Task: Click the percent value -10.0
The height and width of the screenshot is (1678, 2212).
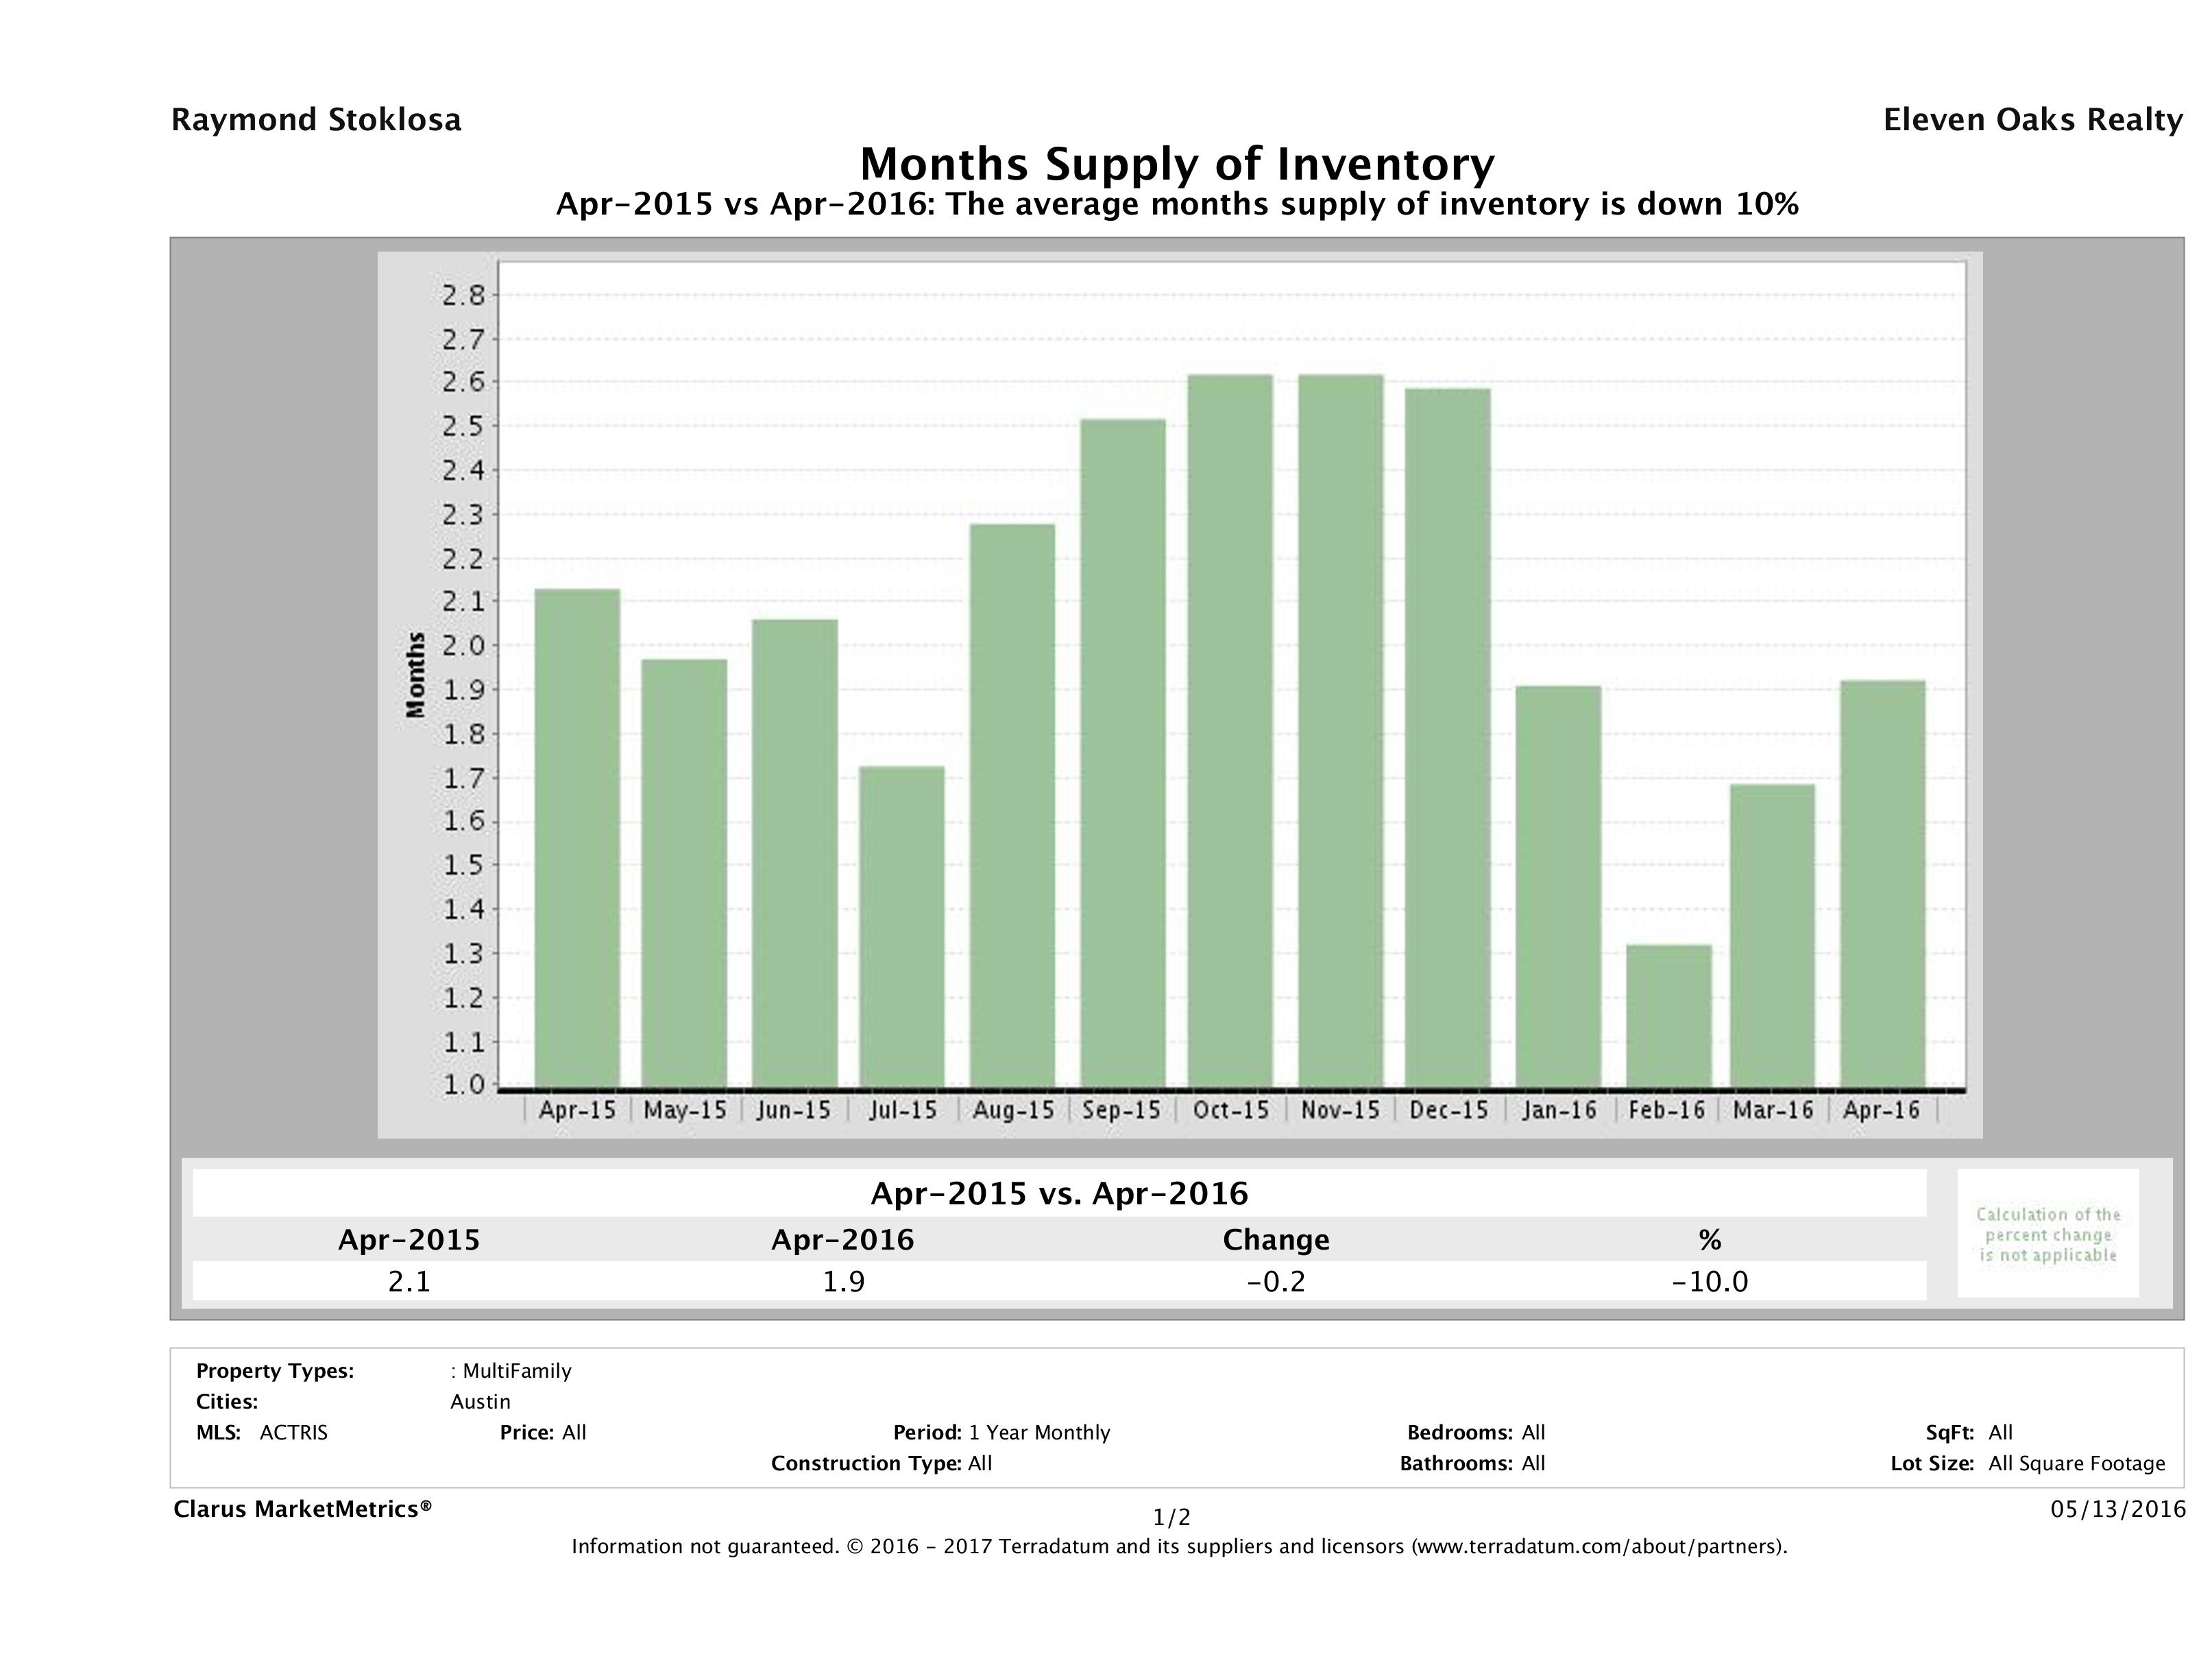Action: (1709, 1281)
